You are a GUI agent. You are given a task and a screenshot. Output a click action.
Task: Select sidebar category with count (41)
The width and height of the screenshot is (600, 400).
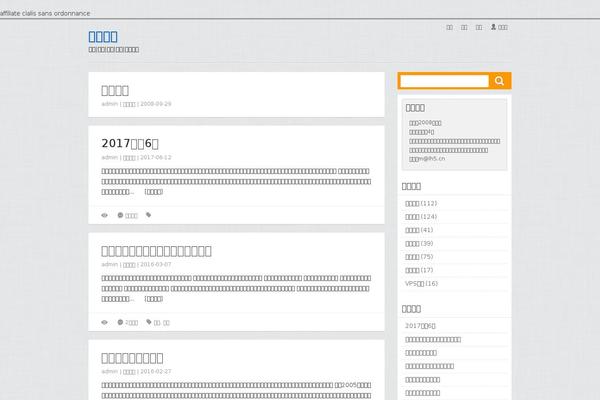click(419, 230)
